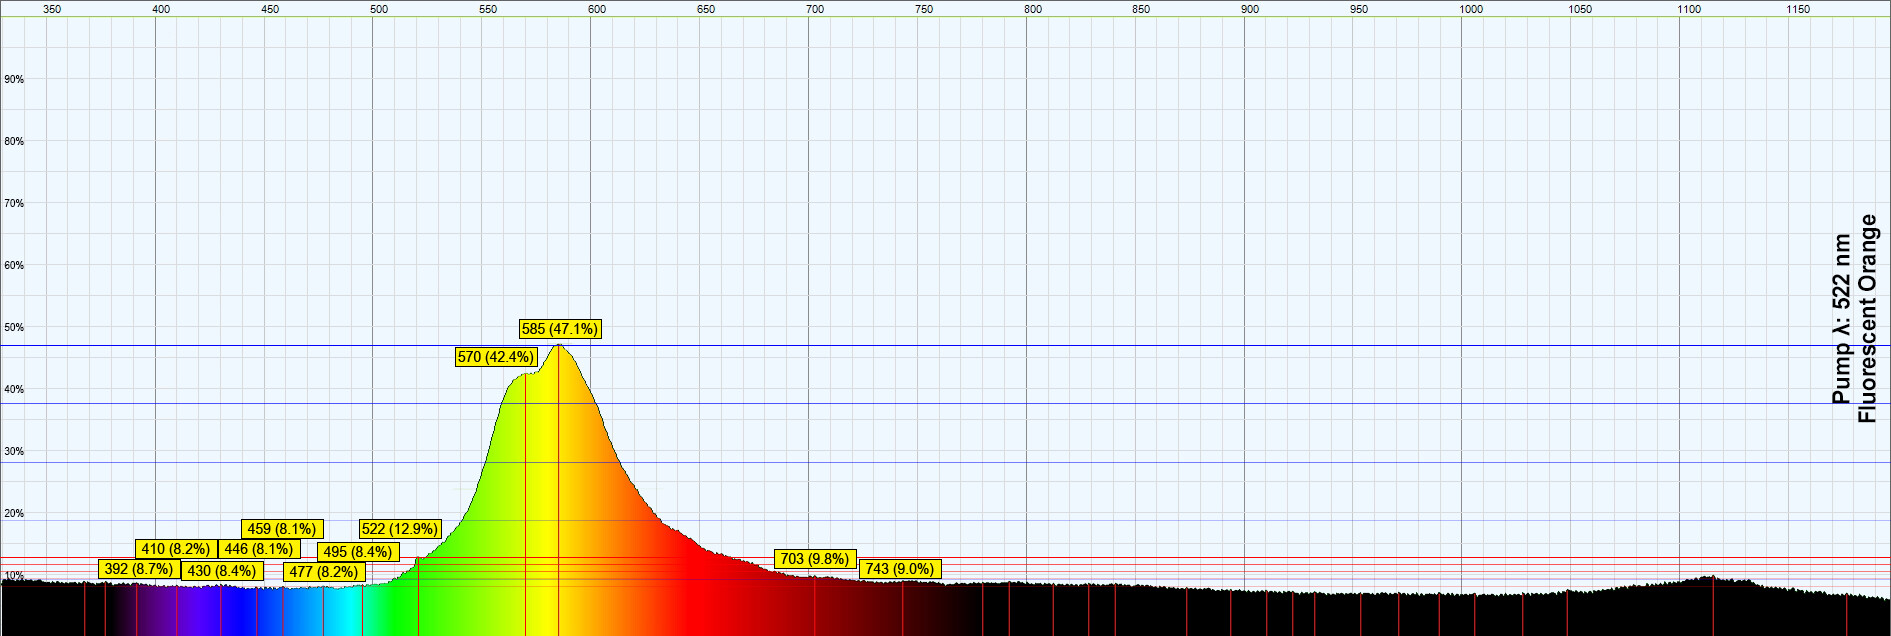Select the 522 (12.9%) peak label
Image resolution: width=1891 pixels, height=636 pixels.
pyautogui.click(x=400, y=529)
